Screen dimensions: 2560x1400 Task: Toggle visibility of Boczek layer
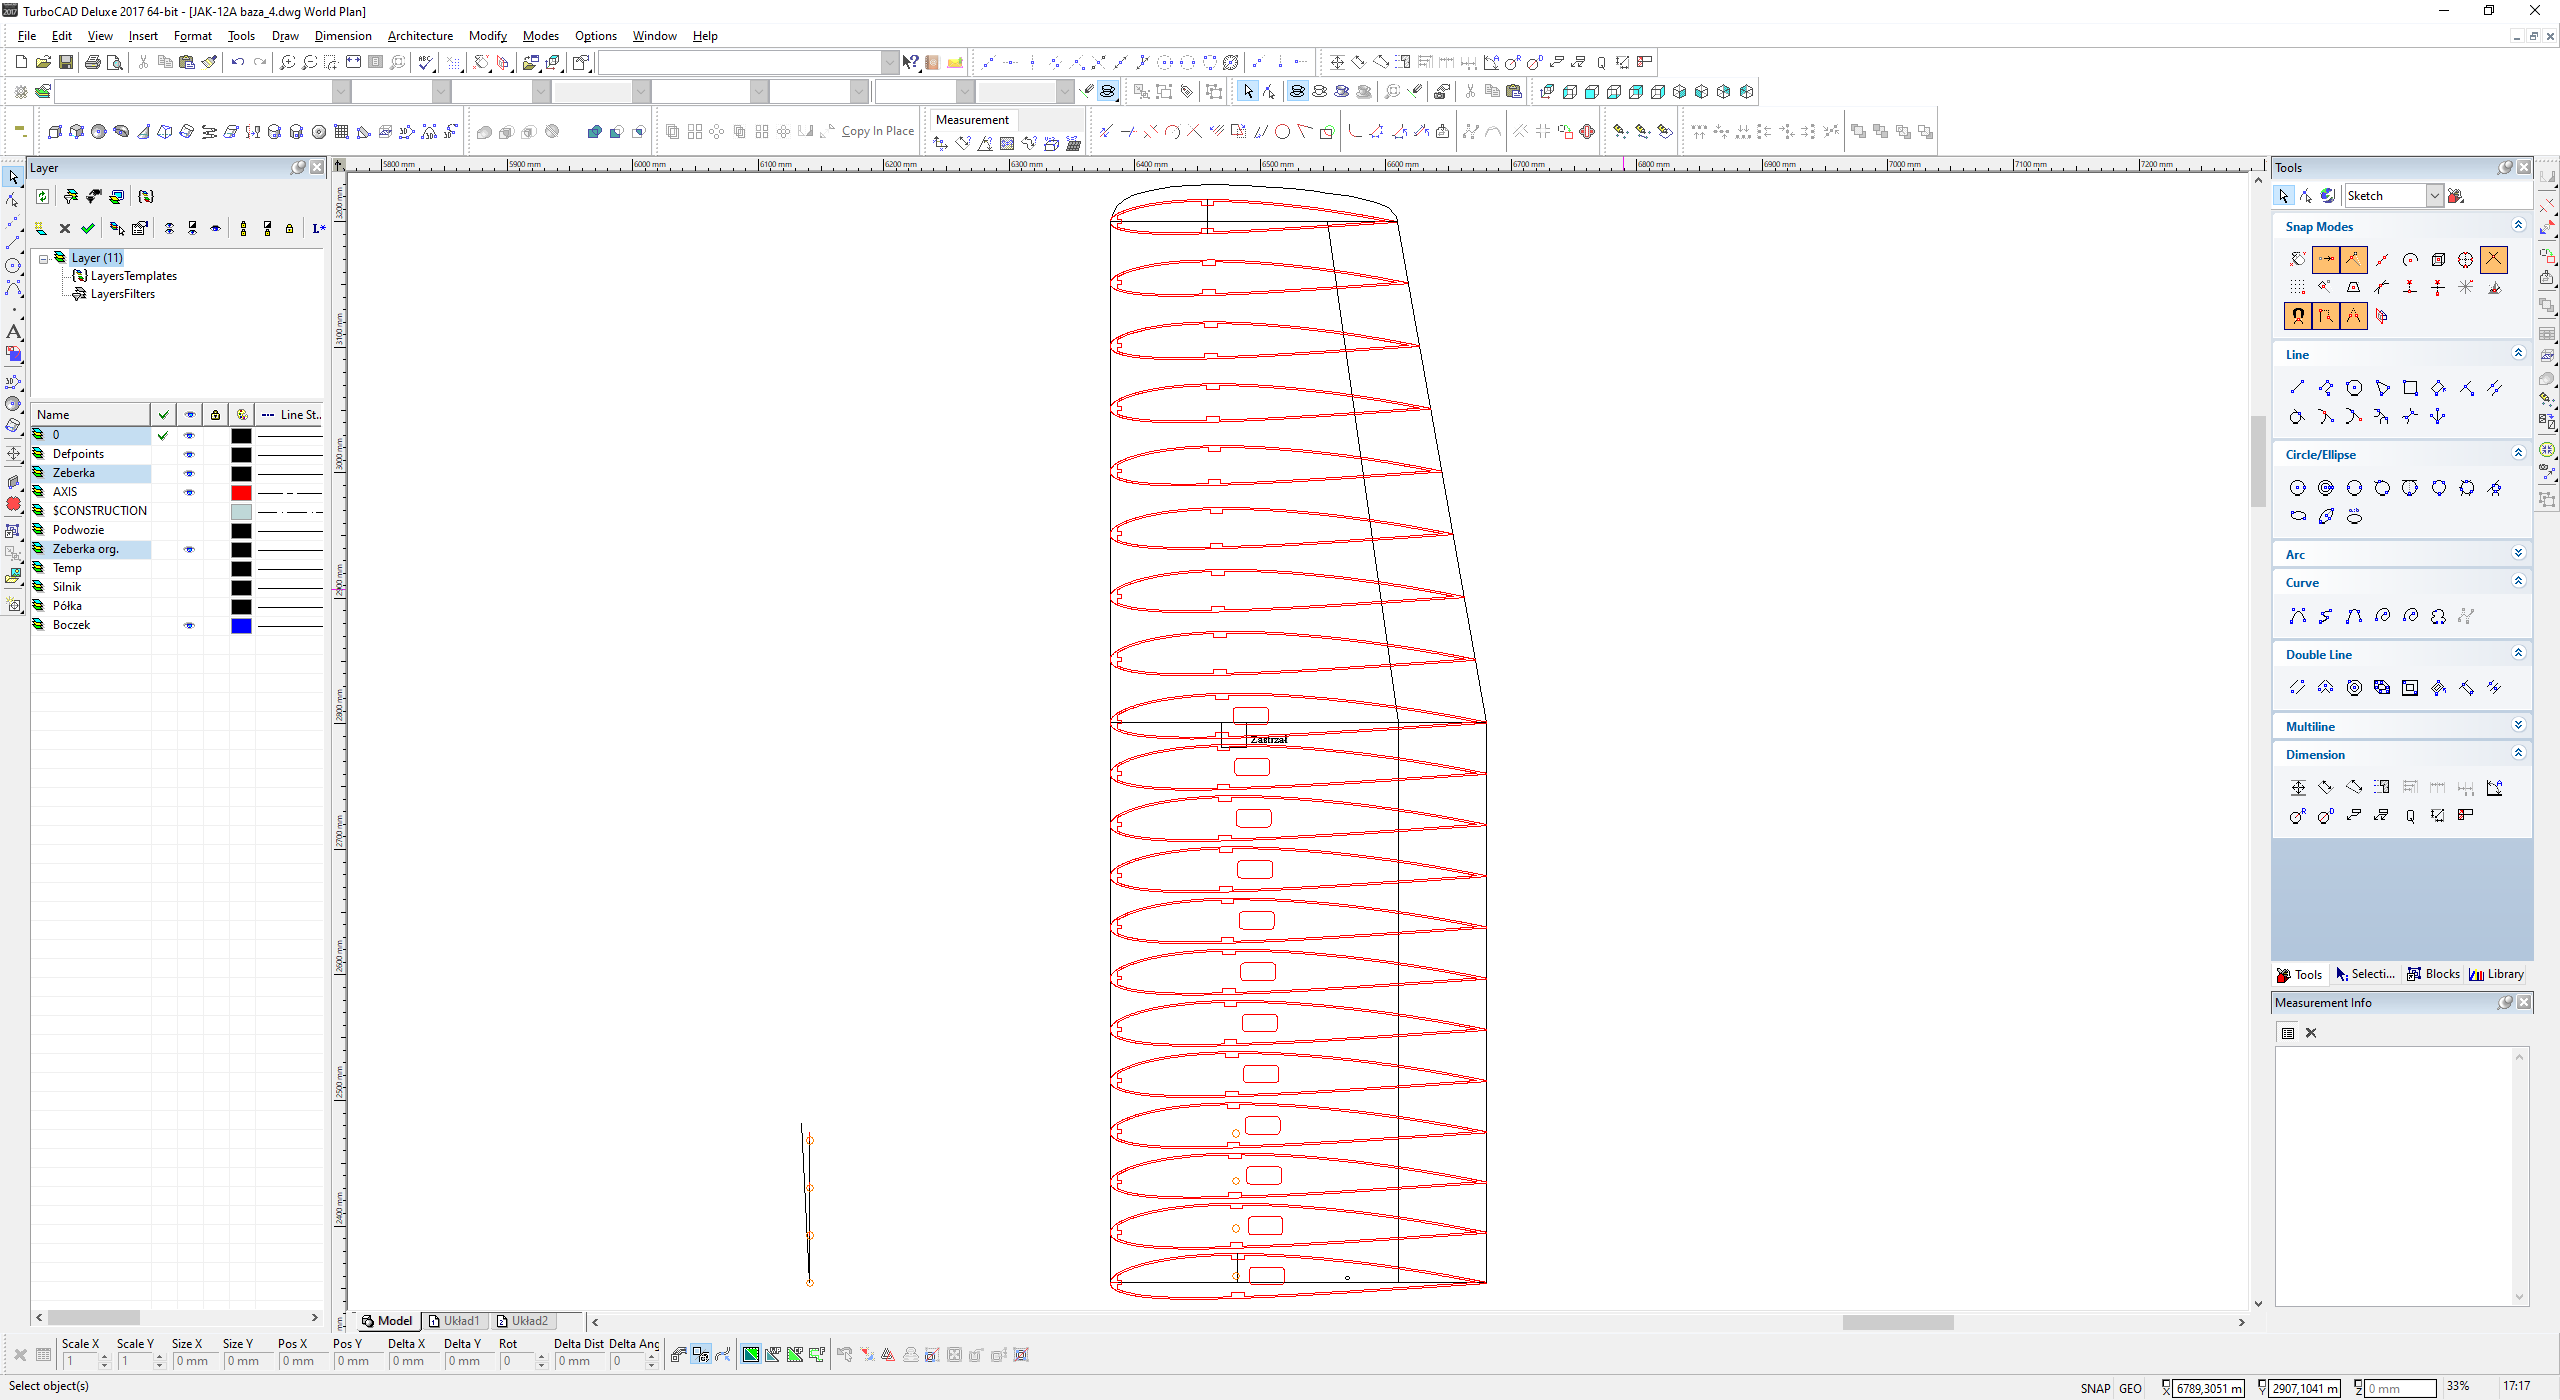[x=189, y=626]
